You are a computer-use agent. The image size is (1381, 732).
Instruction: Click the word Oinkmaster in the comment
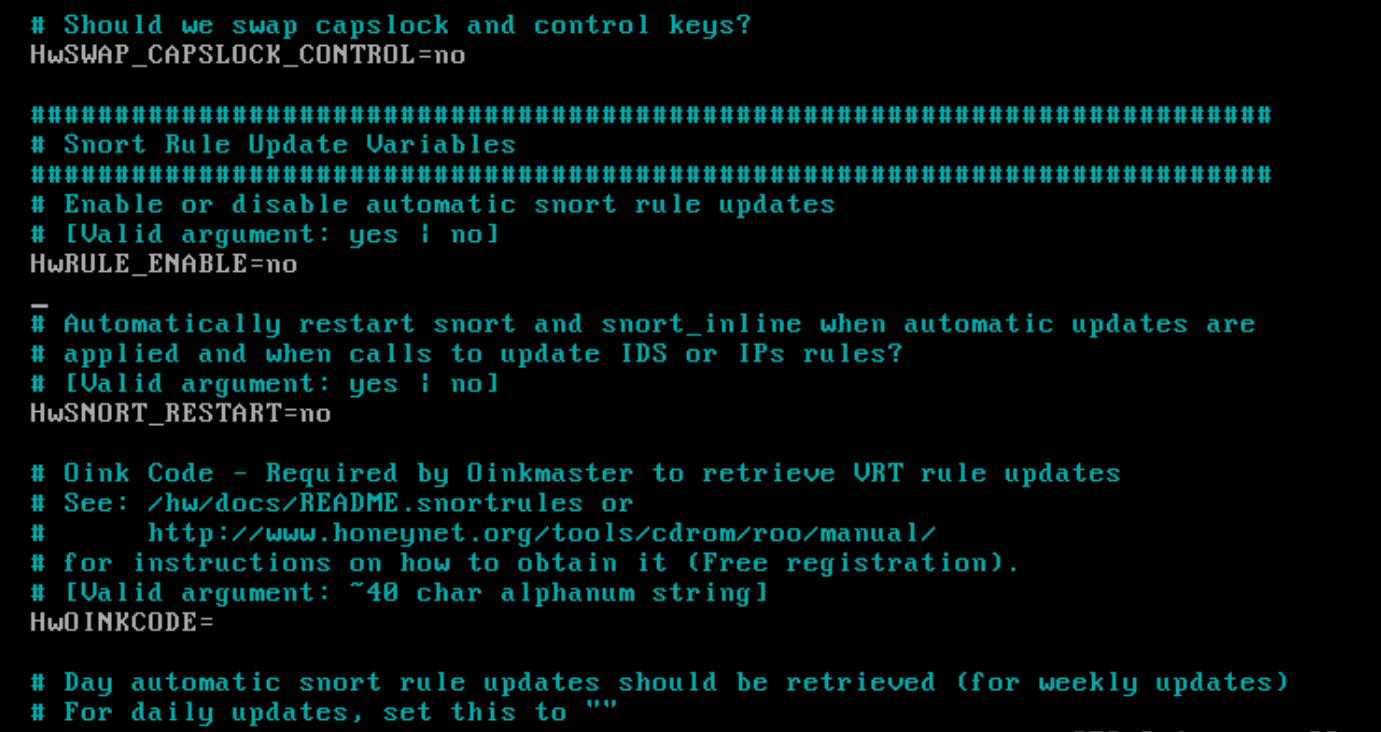pyautogui.click(x=550, y=473)
